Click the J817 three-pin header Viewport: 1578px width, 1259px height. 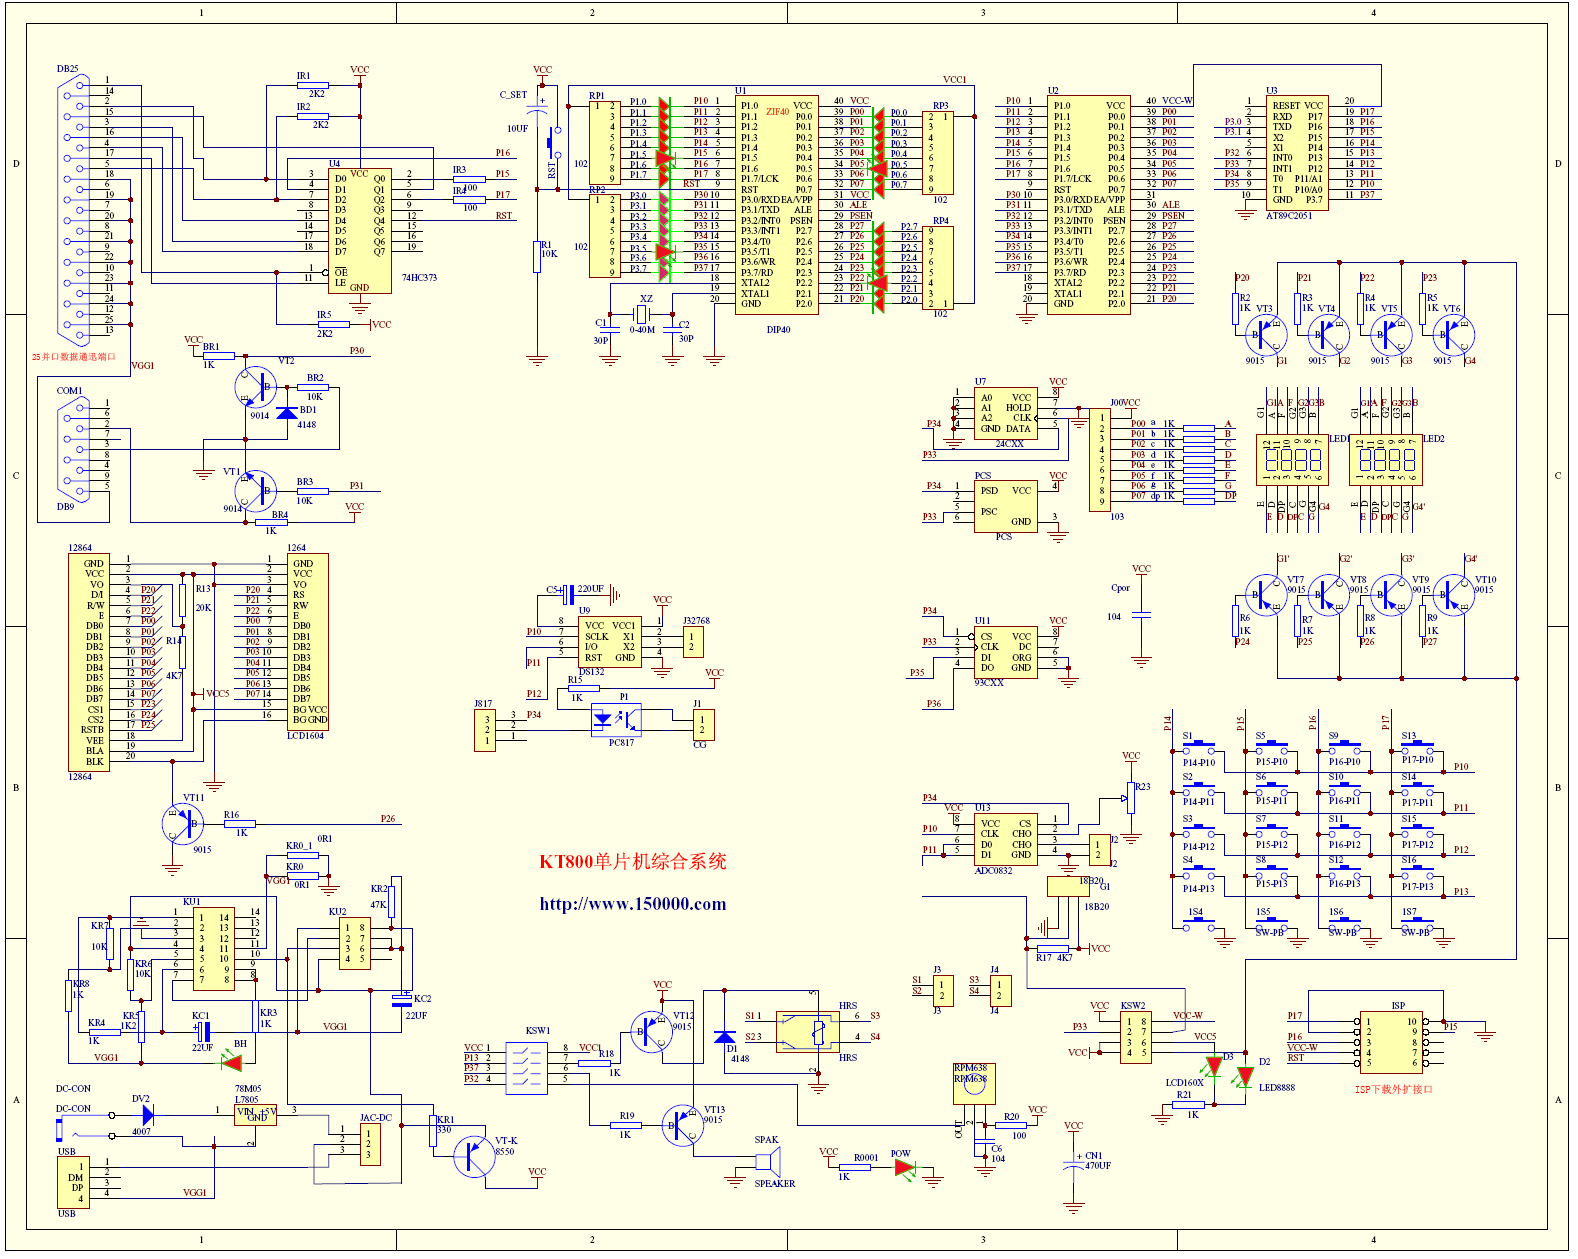click(485, 730)
